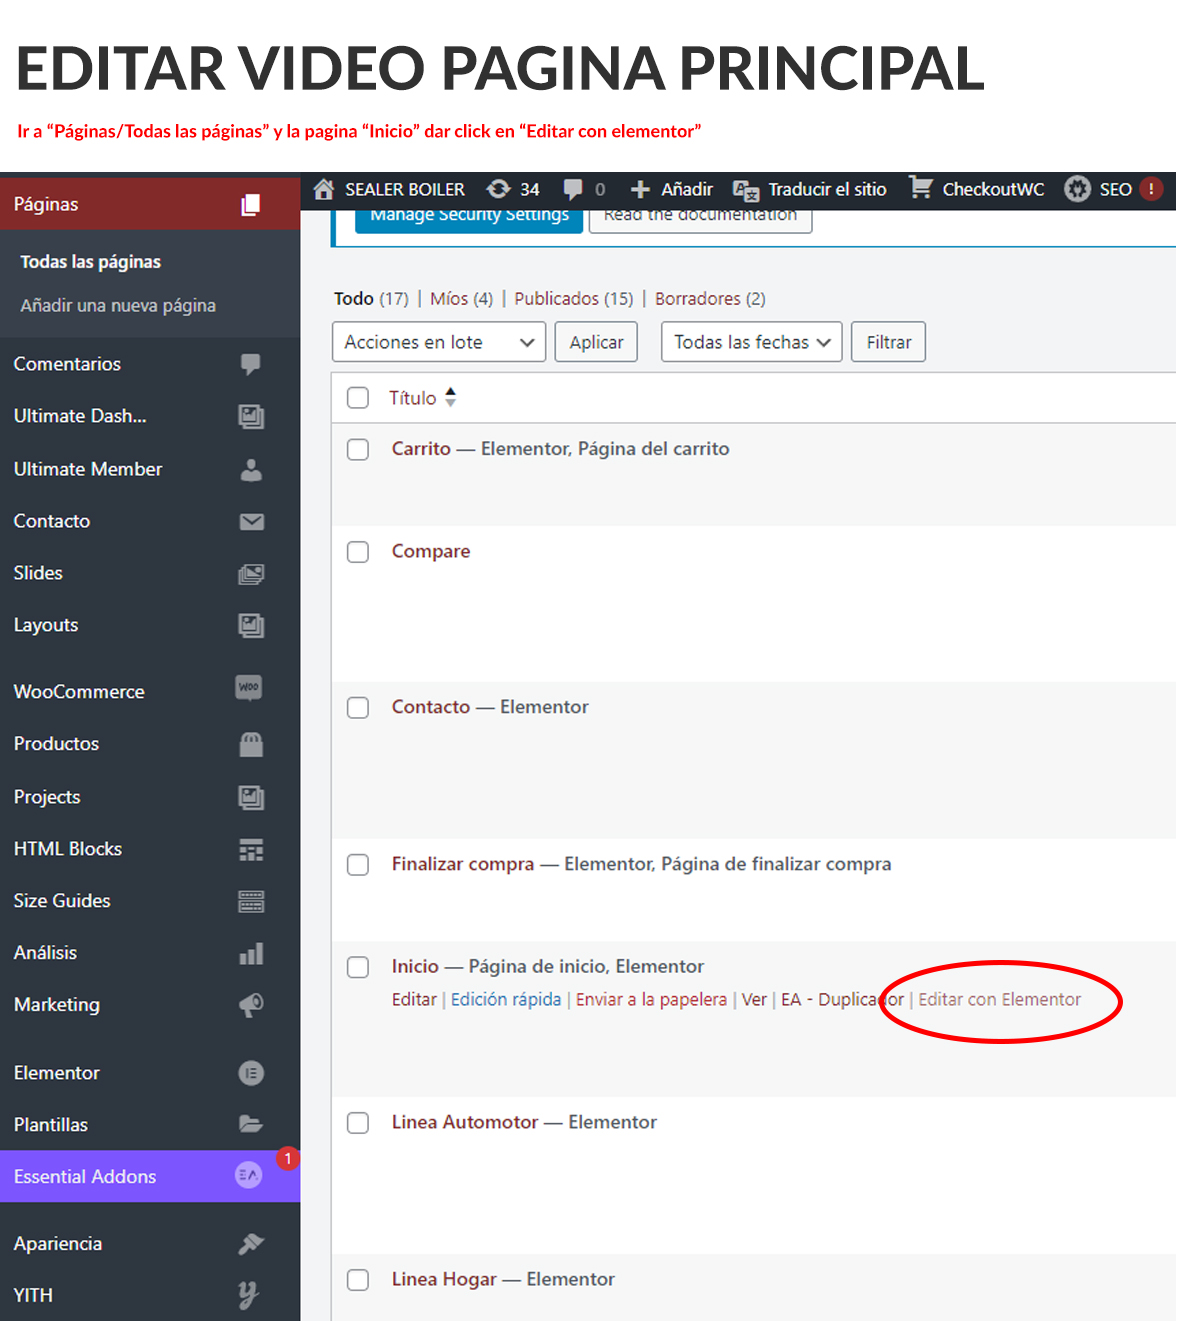Click the HTML Blocks grid icon
1177x1321 pixels.
tap(251, 849)
